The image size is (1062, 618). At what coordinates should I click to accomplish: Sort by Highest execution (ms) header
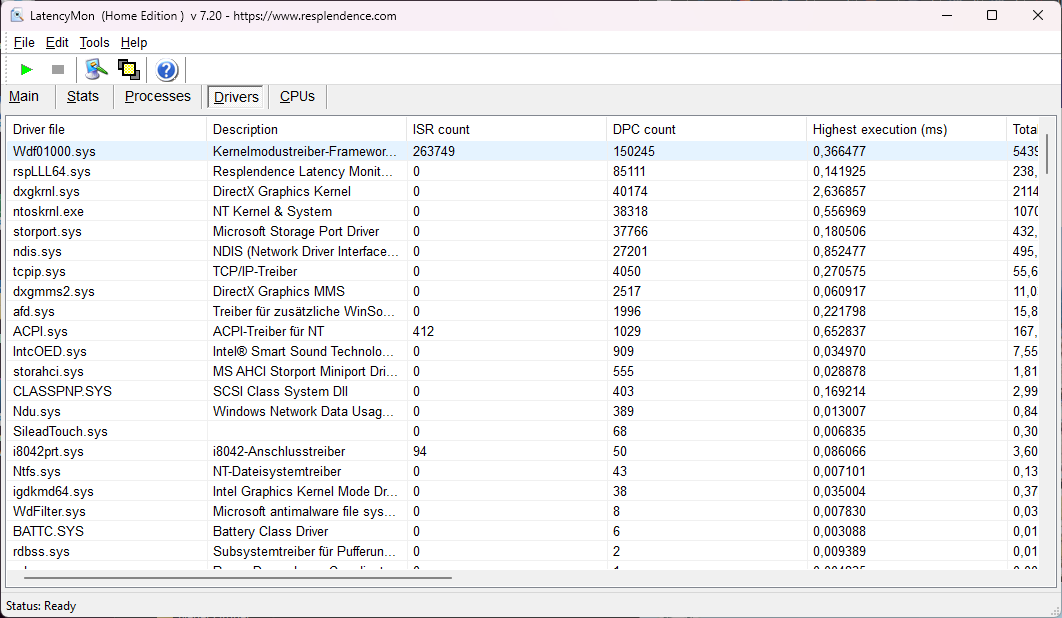tap(905, 129)
